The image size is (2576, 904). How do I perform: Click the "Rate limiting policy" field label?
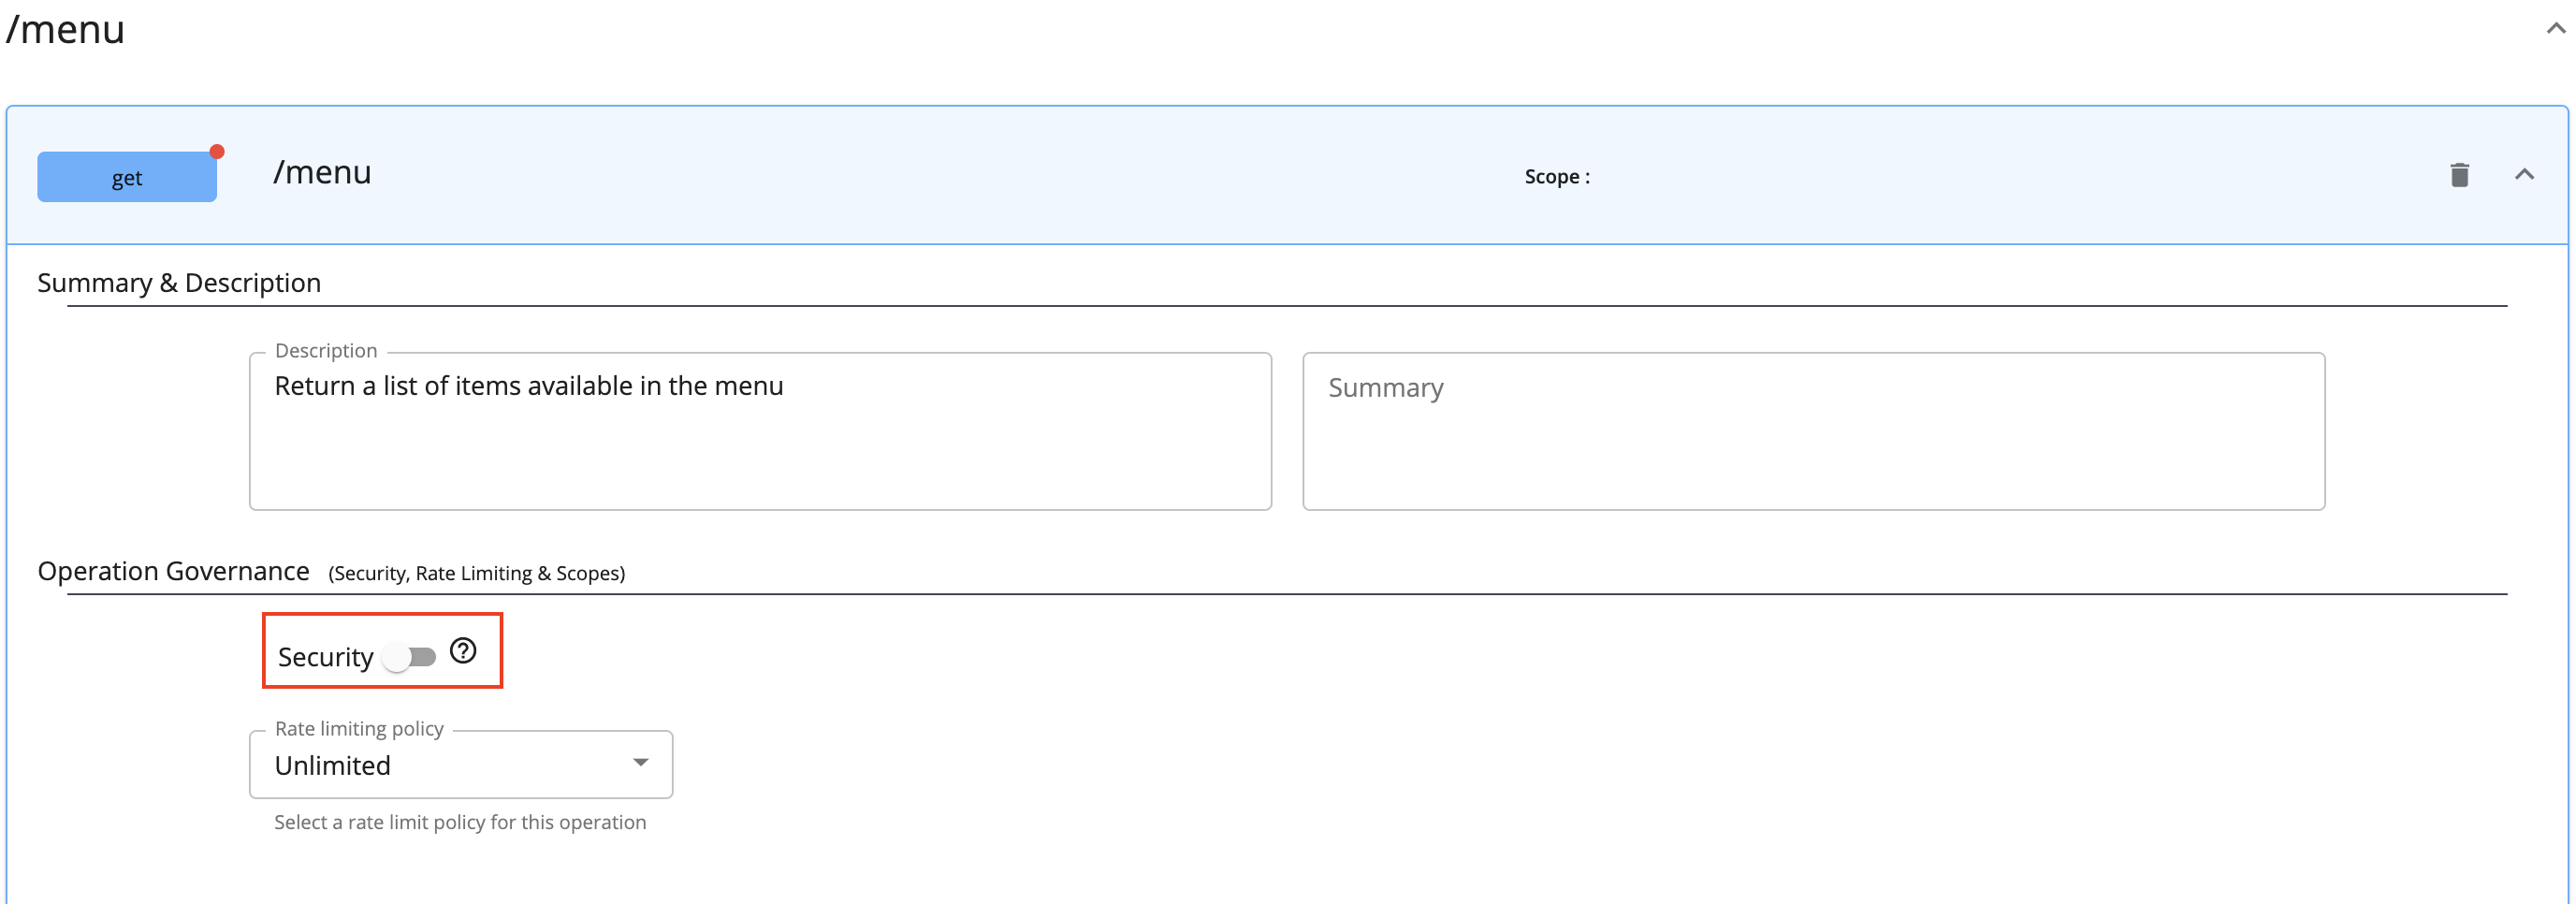click(x=359, y=729)
